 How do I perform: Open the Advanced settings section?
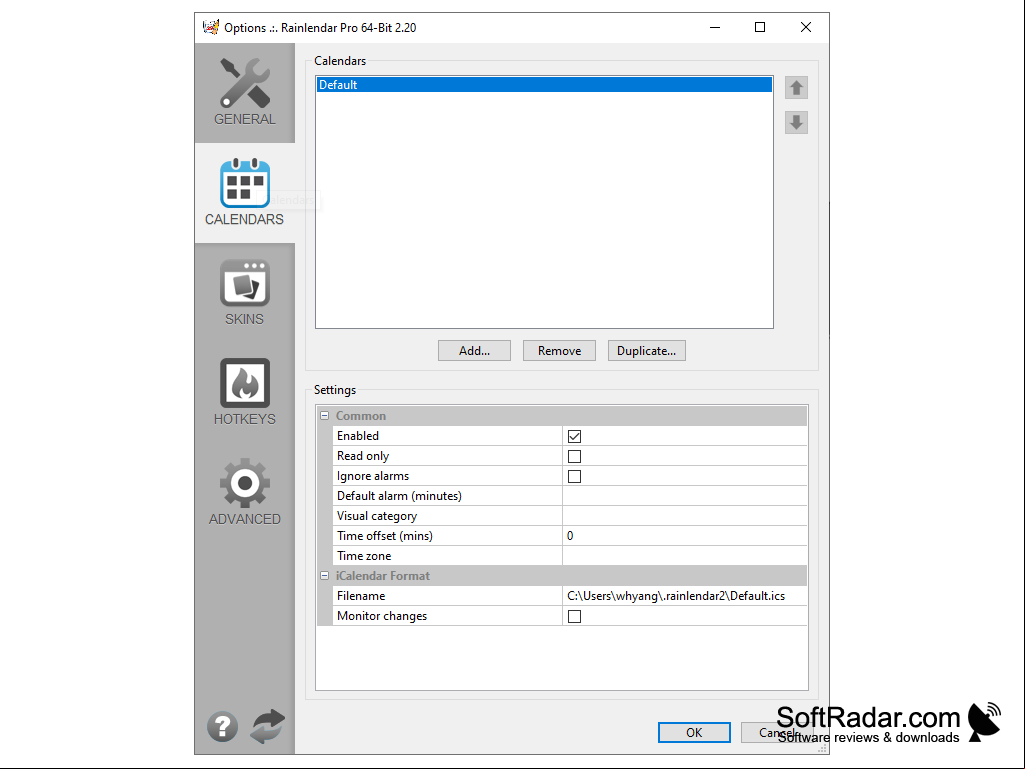click(244, 492)
